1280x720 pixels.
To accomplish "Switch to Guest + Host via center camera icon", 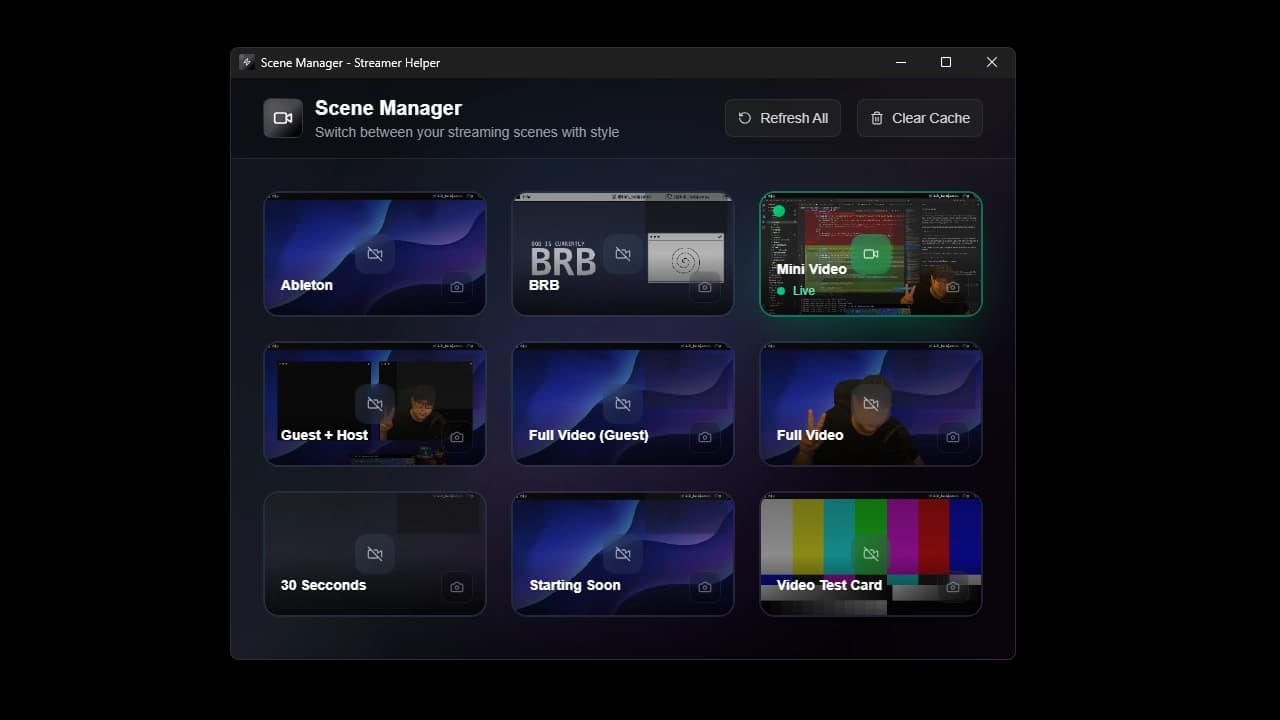I will 375,404.
